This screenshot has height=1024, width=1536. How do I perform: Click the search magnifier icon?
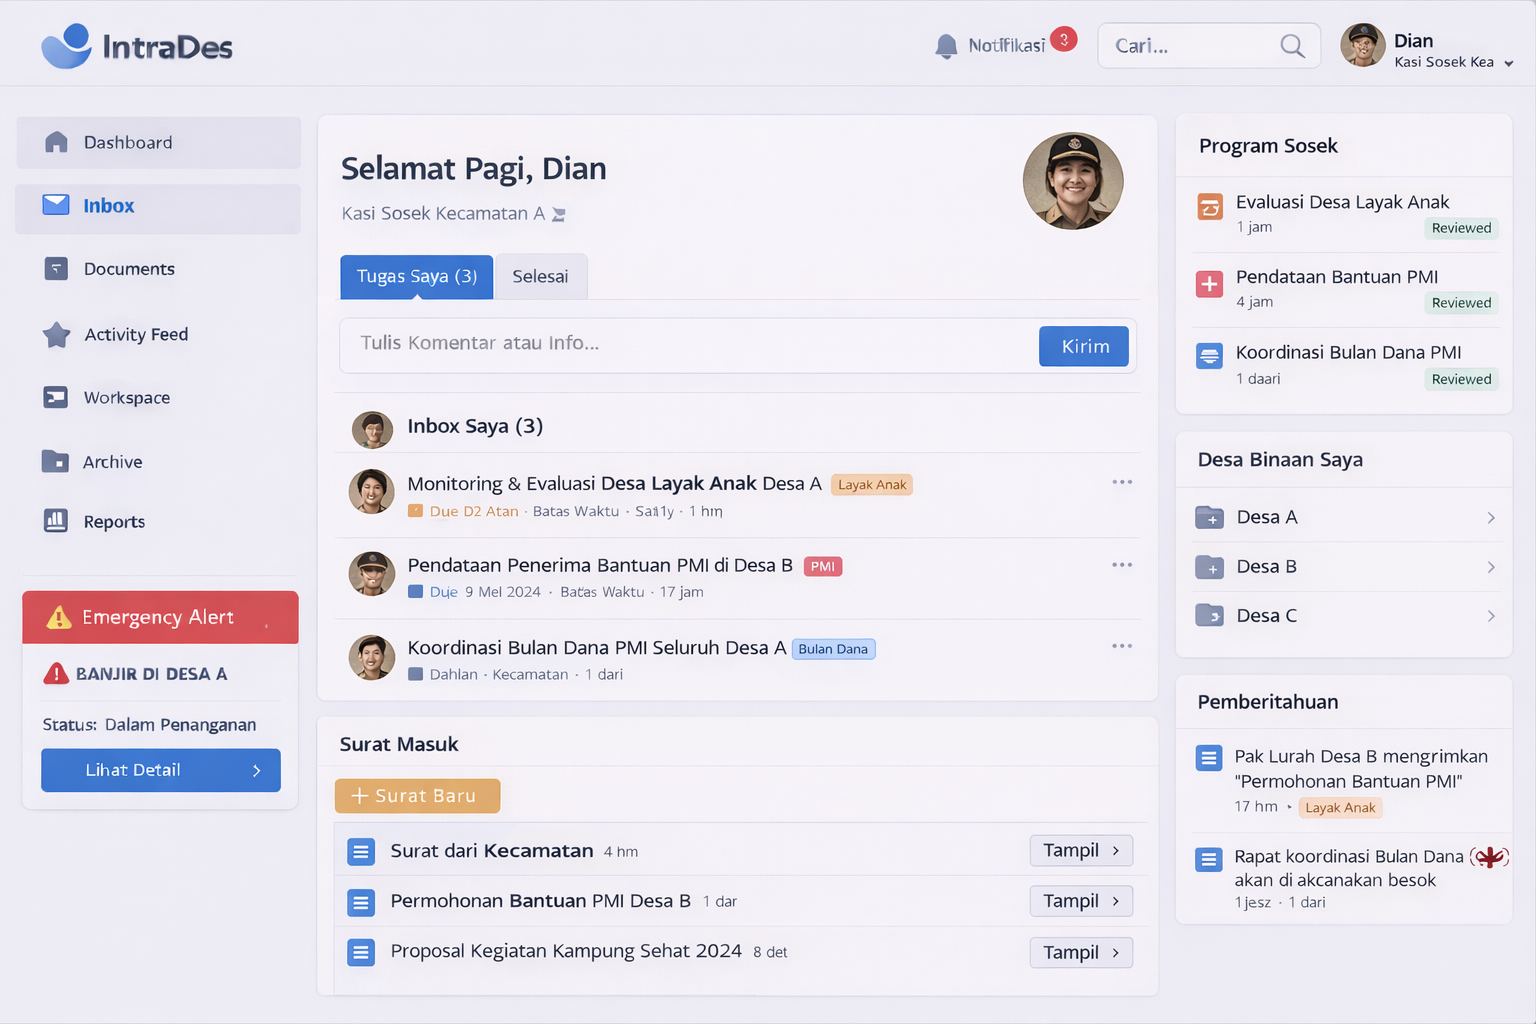click(x=1292, y=46)
